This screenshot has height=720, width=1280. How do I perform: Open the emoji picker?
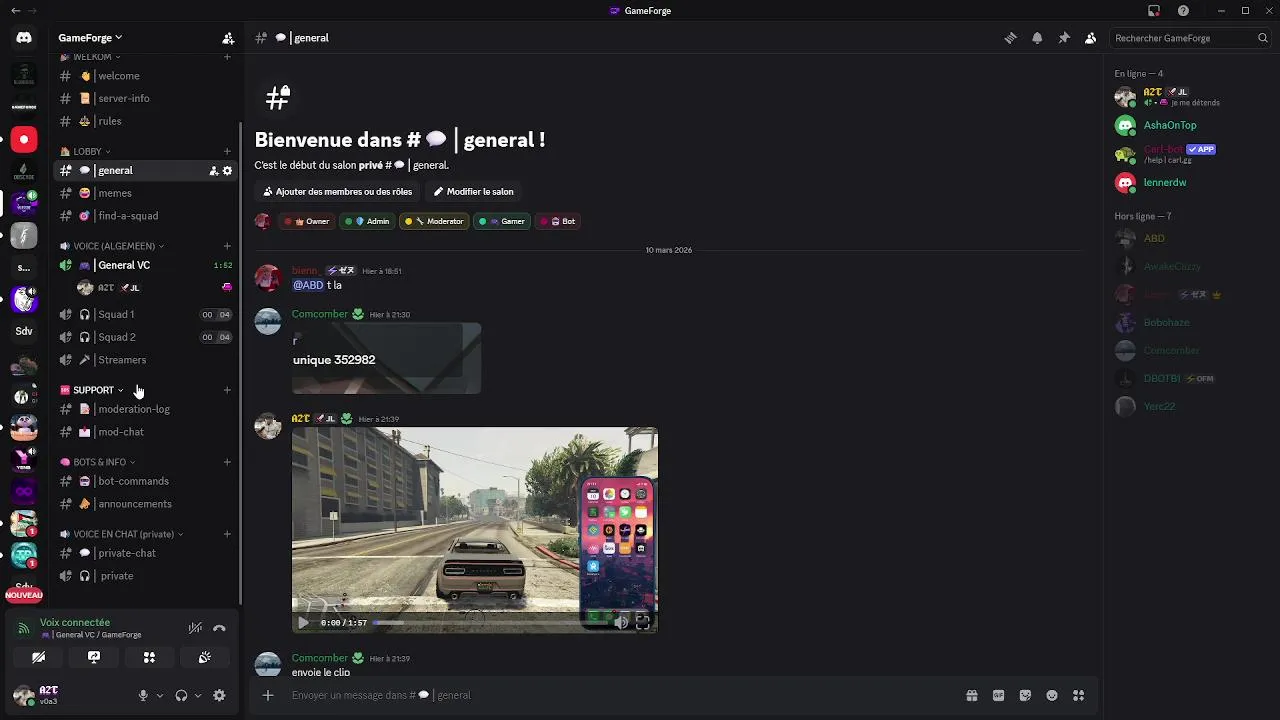click(x=1052, y=695)
